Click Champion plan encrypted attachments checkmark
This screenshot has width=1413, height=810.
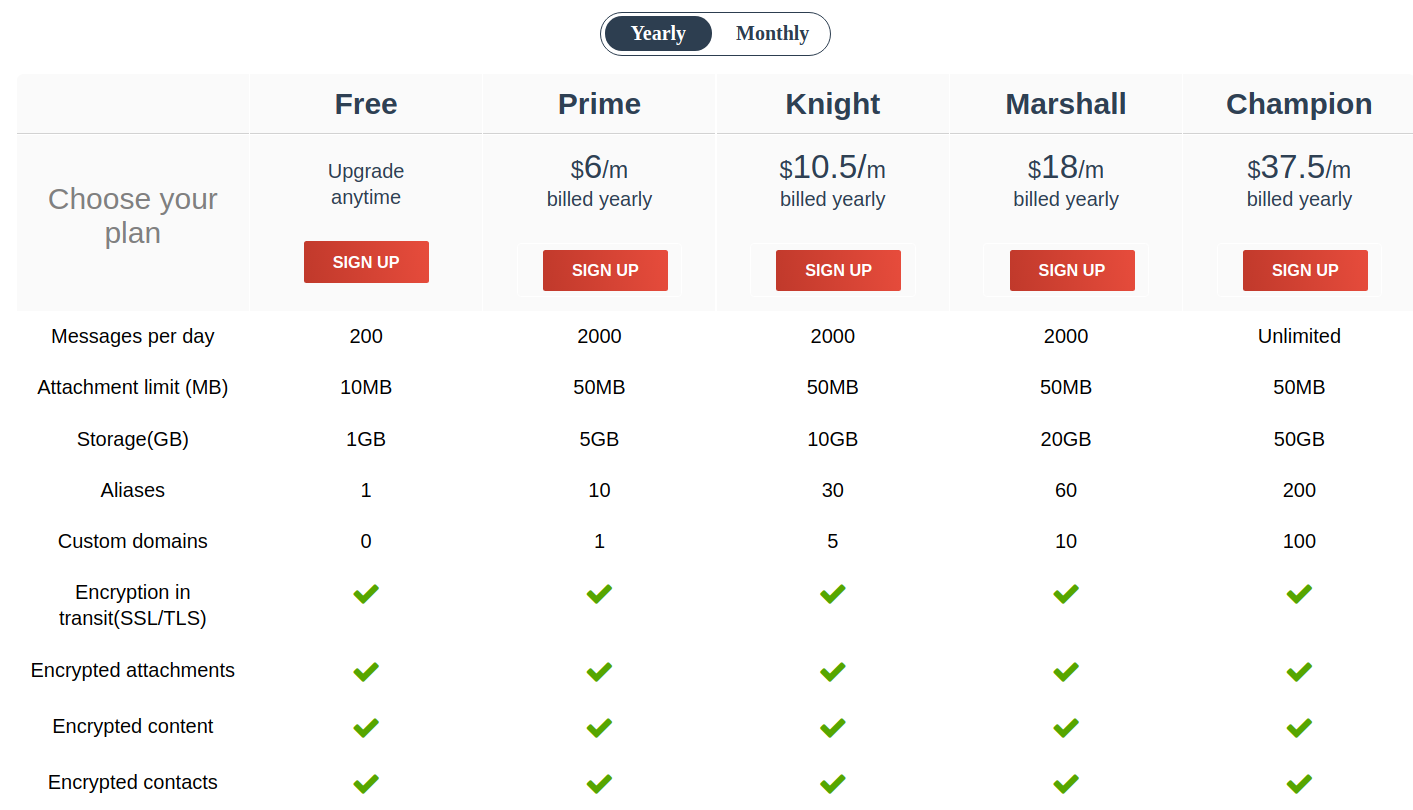(1299, 672)
